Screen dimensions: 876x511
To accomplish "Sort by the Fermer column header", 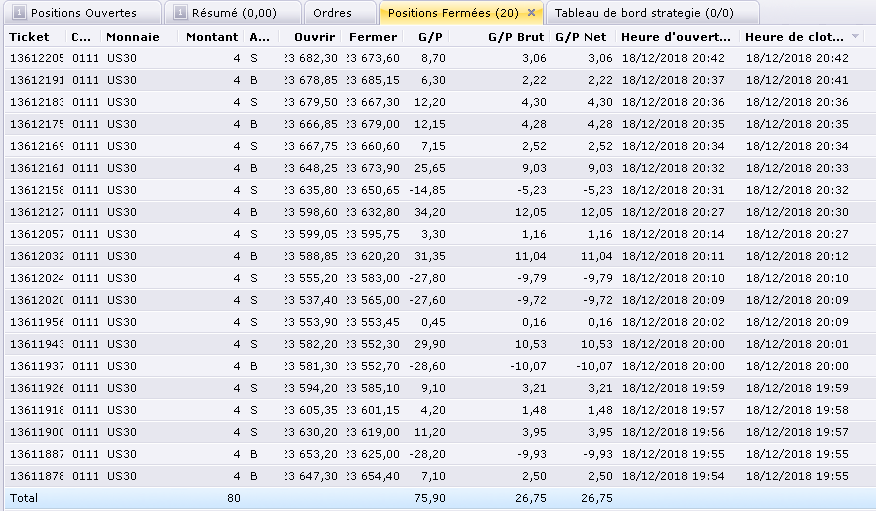I will coord(373,37).
